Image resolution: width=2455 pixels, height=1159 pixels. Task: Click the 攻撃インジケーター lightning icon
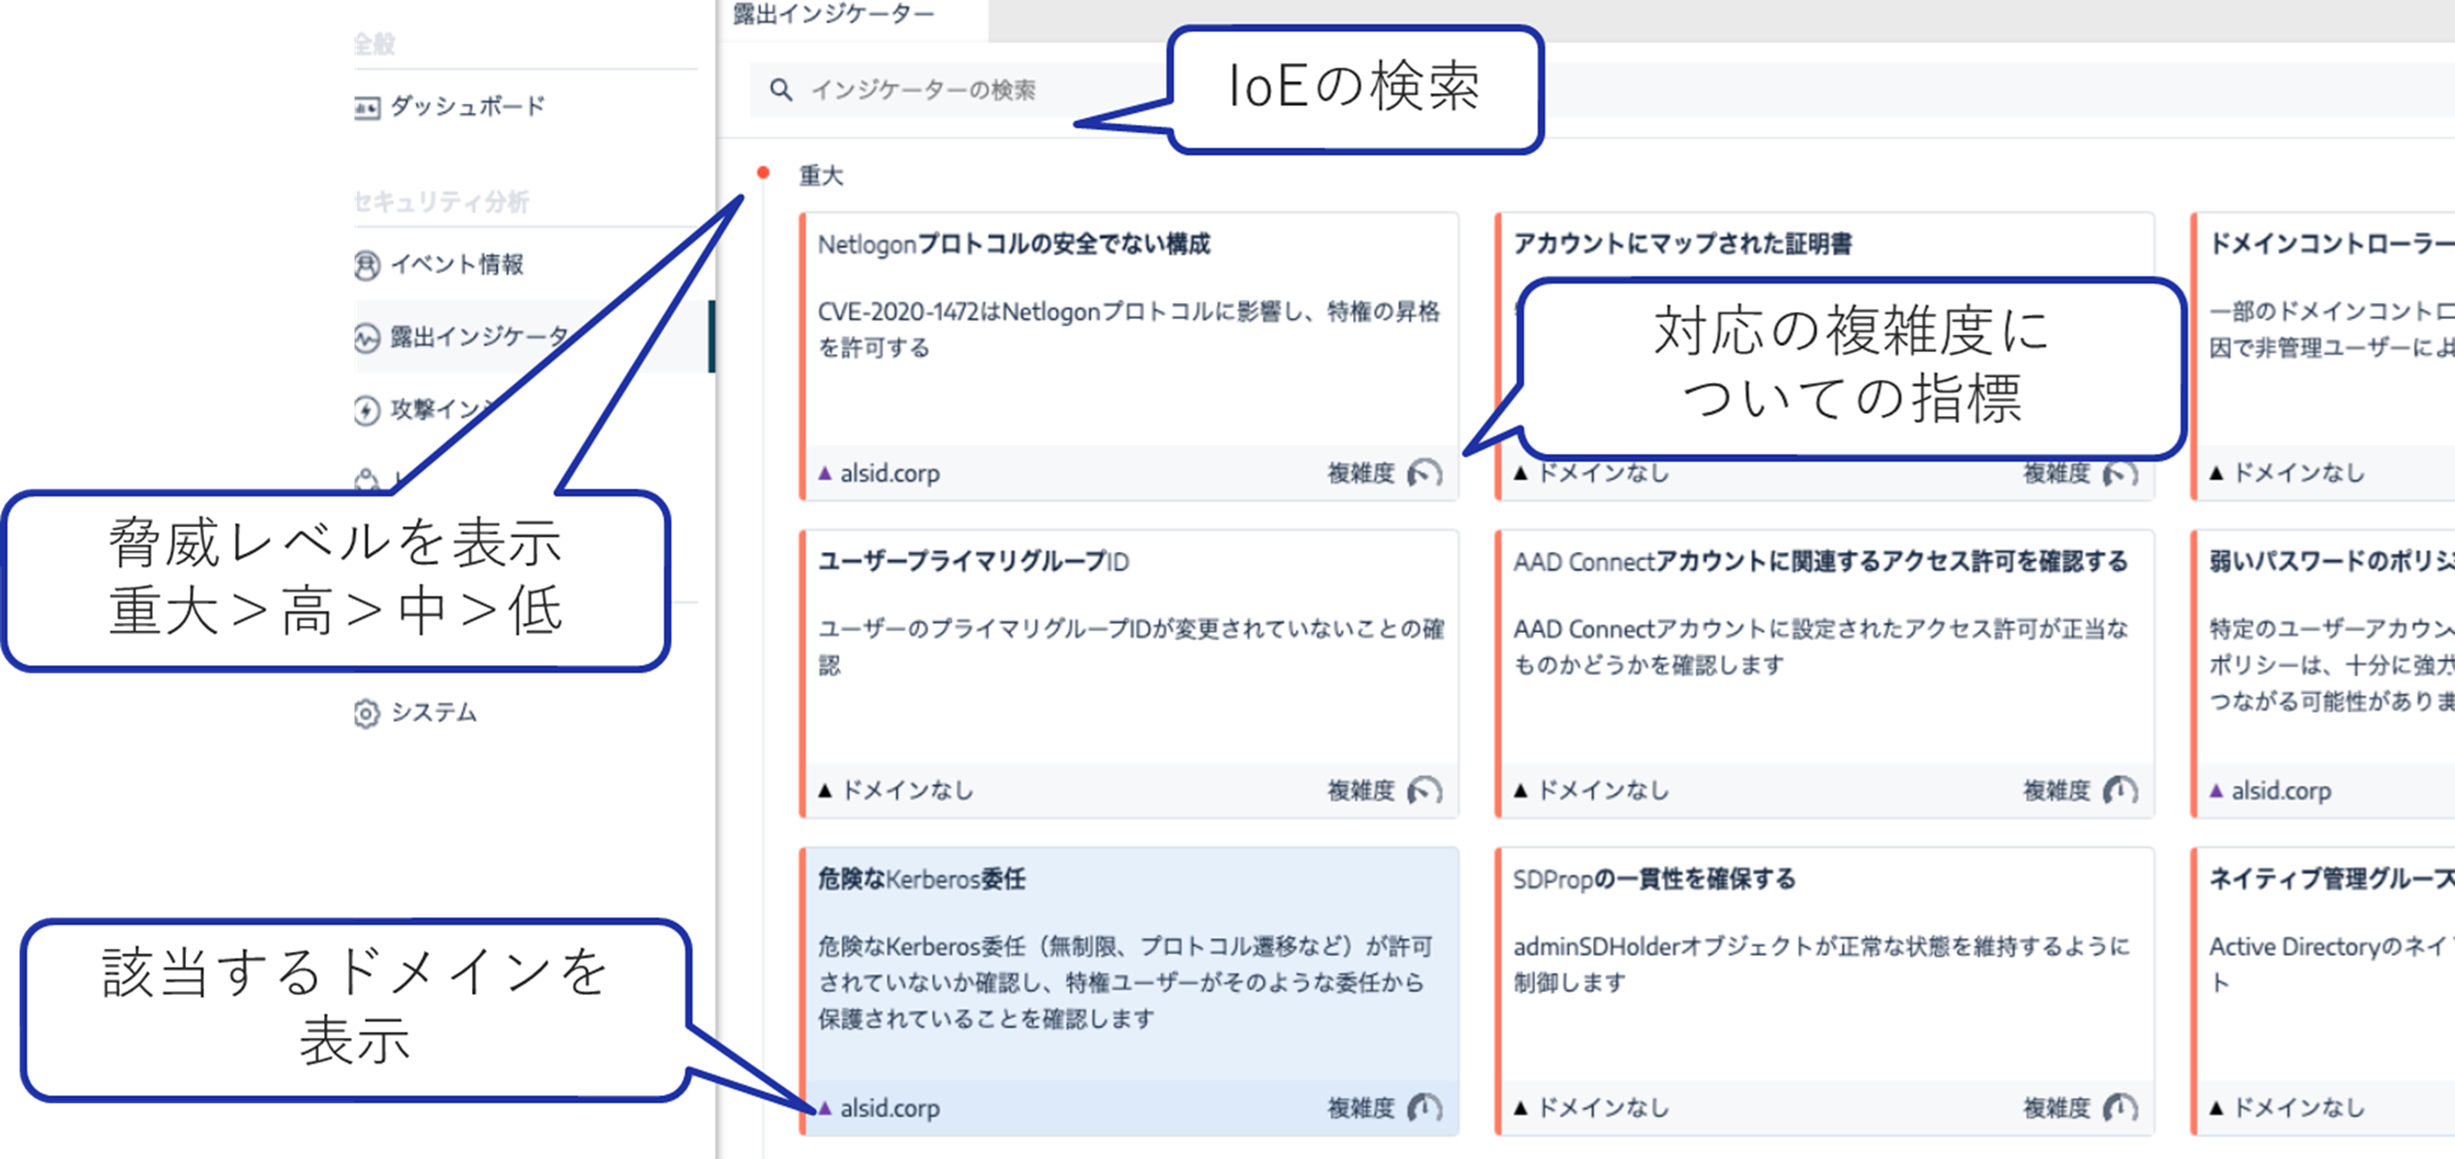click(367, 410)
